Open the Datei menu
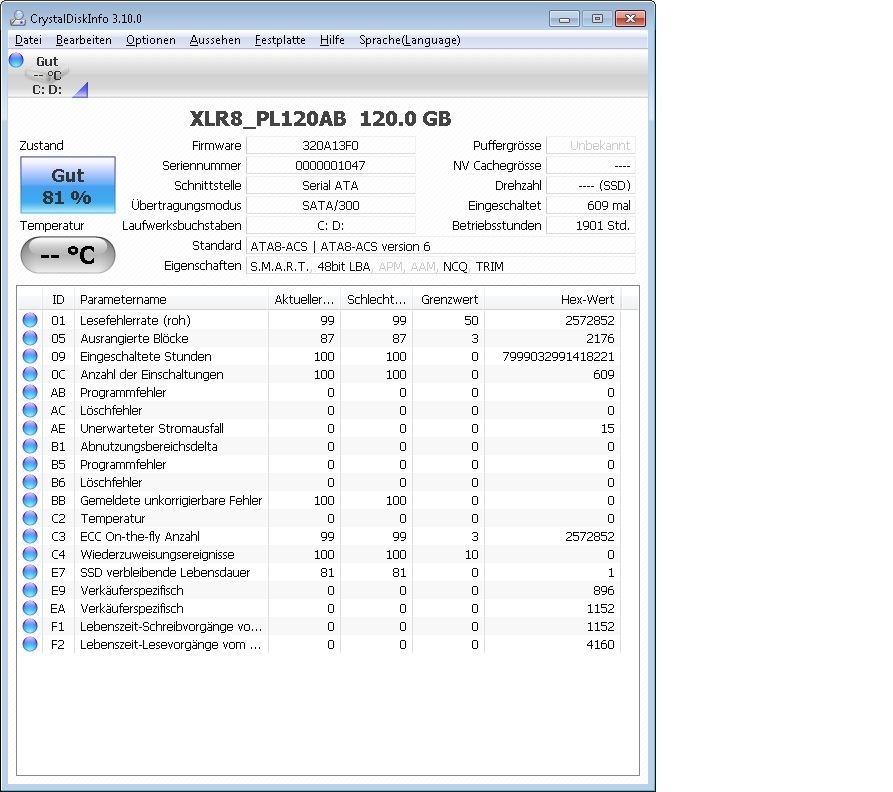 (x=28, y=40)
